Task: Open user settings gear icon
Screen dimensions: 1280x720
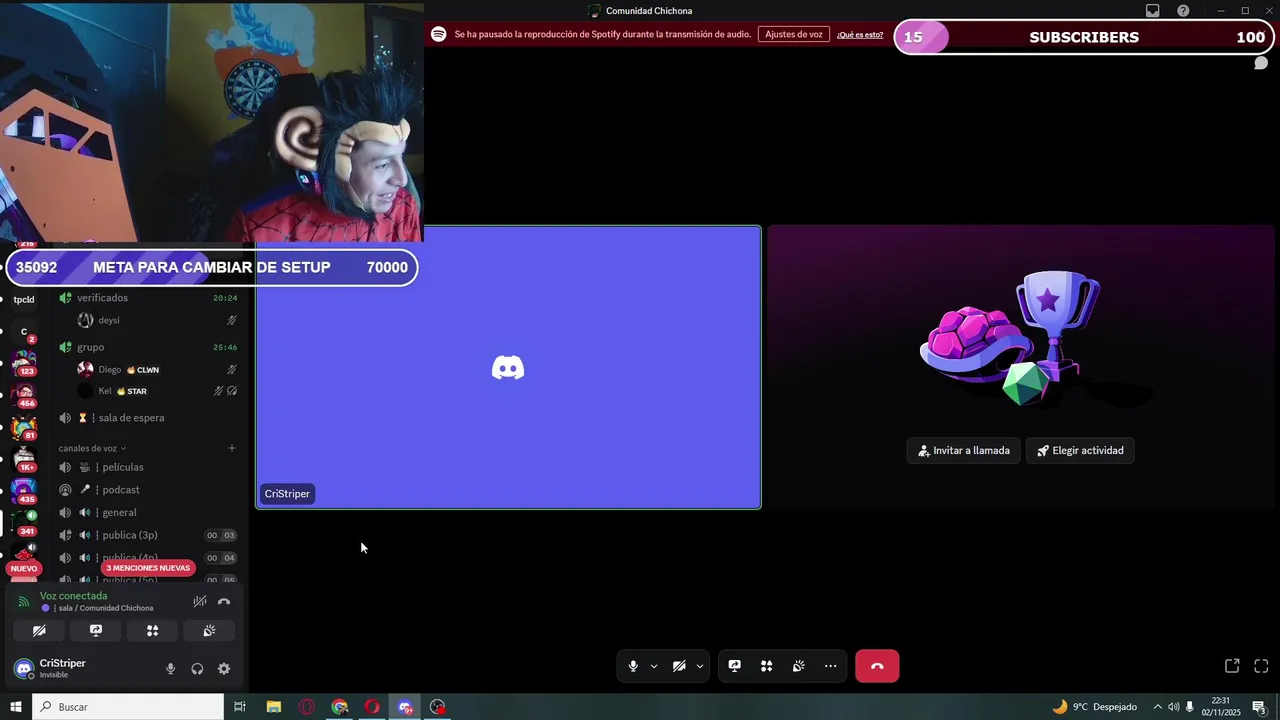Action: [x=224, y=669]
